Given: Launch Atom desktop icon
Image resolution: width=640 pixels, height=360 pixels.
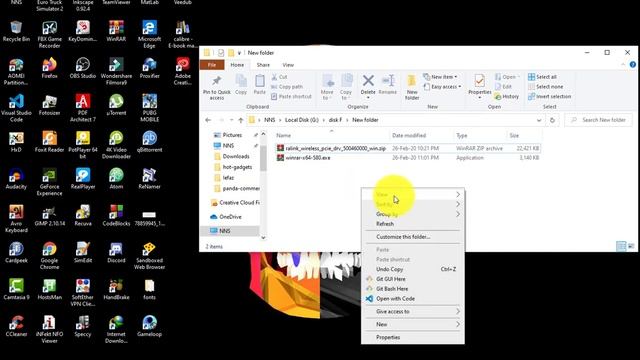Looking at the screenshot, I should 116,178.
